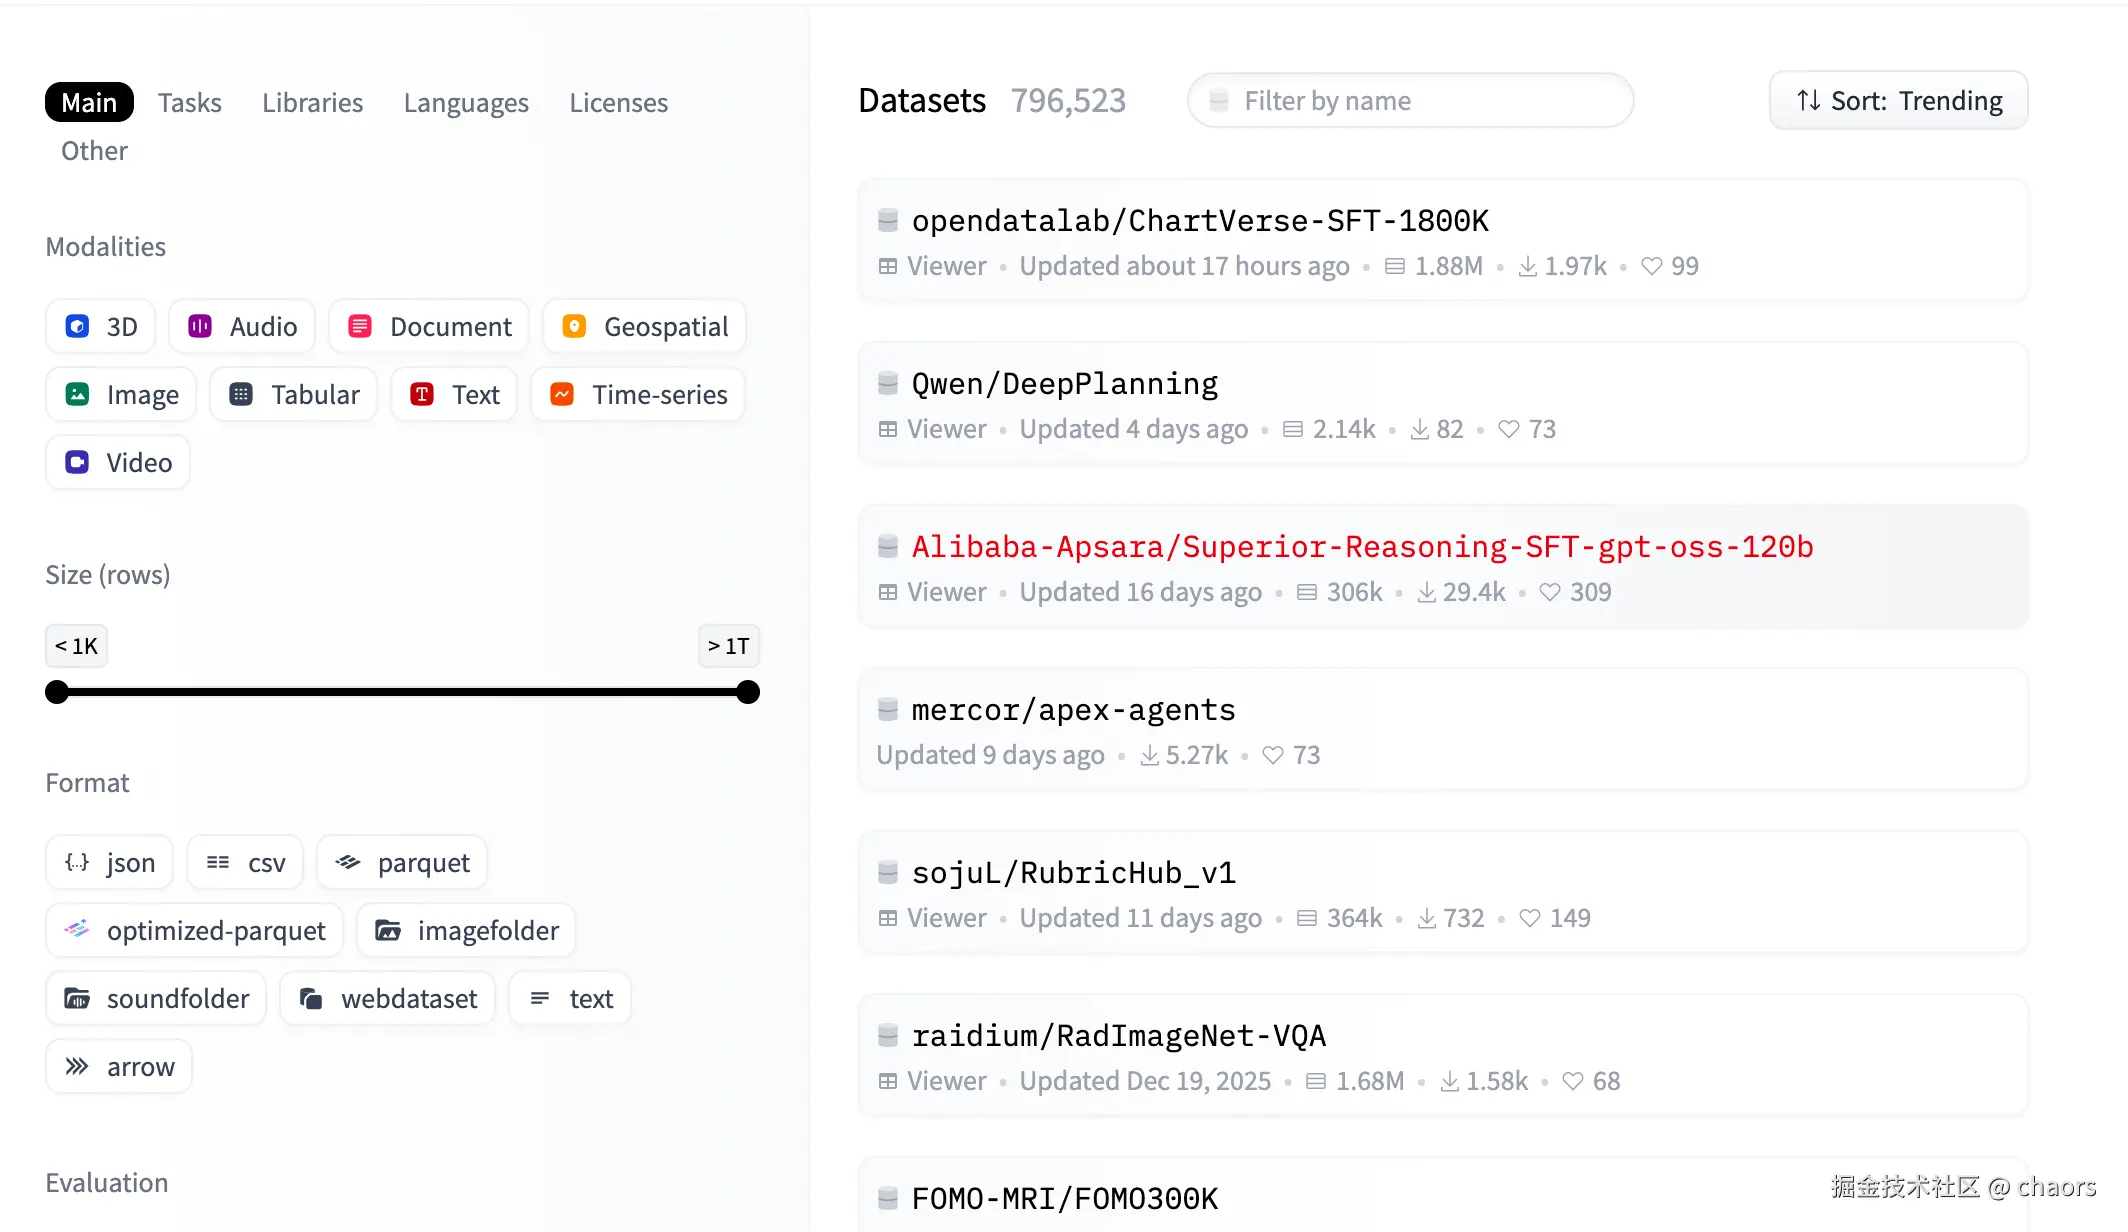Click the right handle of size slider
The height and width of the screenshot is (1232, 2128).
(748, 692)
